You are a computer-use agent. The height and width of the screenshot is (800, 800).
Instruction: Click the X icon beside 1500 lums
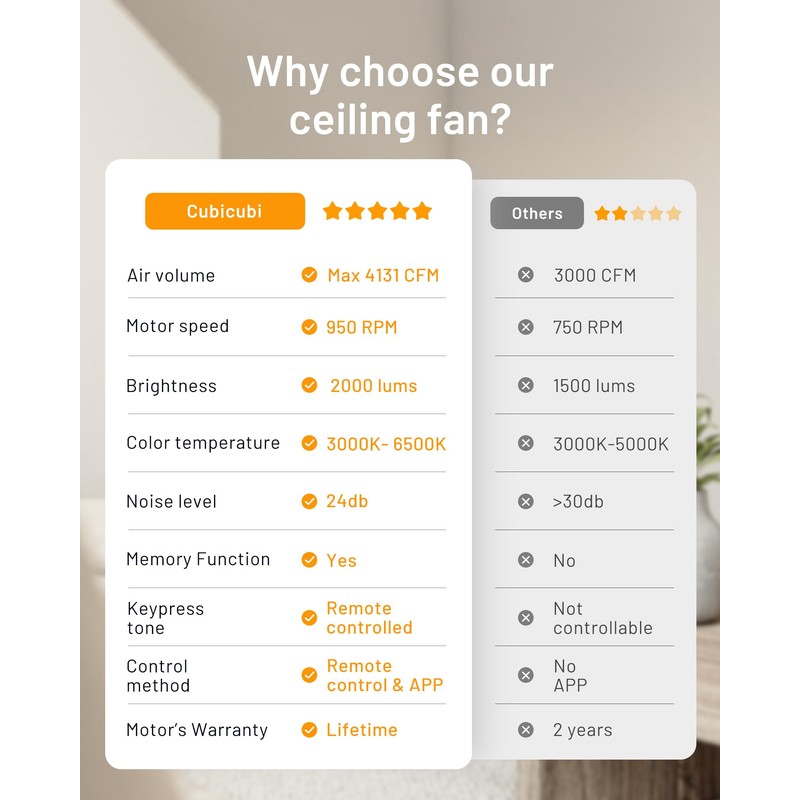click(x=526, y=385)
